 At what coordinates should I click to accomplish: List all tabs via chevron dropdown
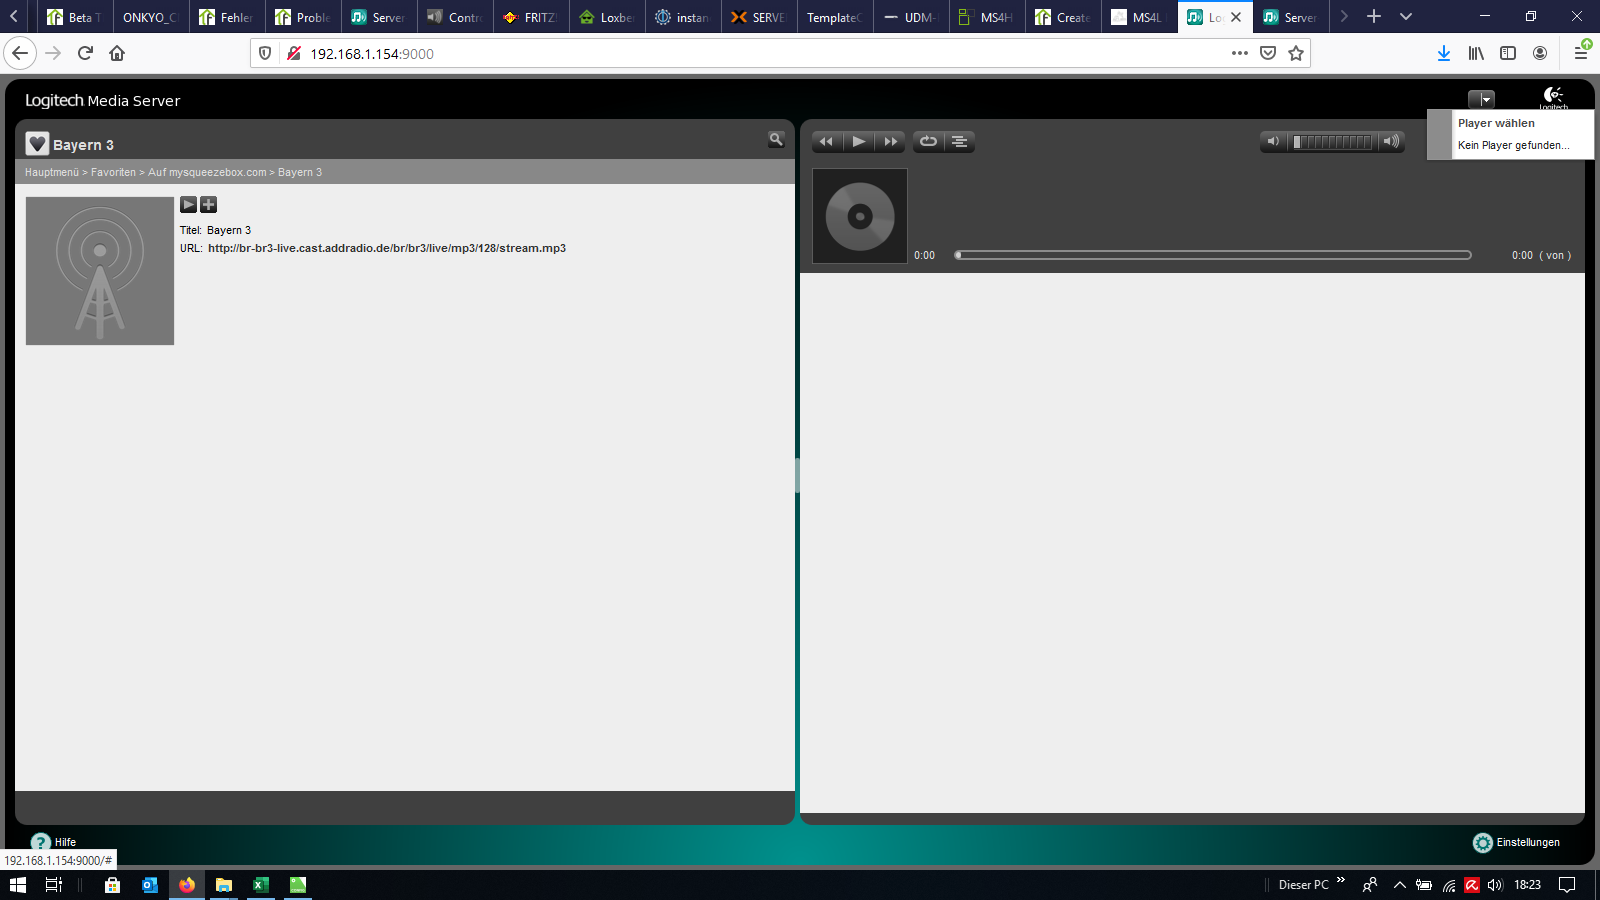pyautogui.click(x=1406, y=17)
